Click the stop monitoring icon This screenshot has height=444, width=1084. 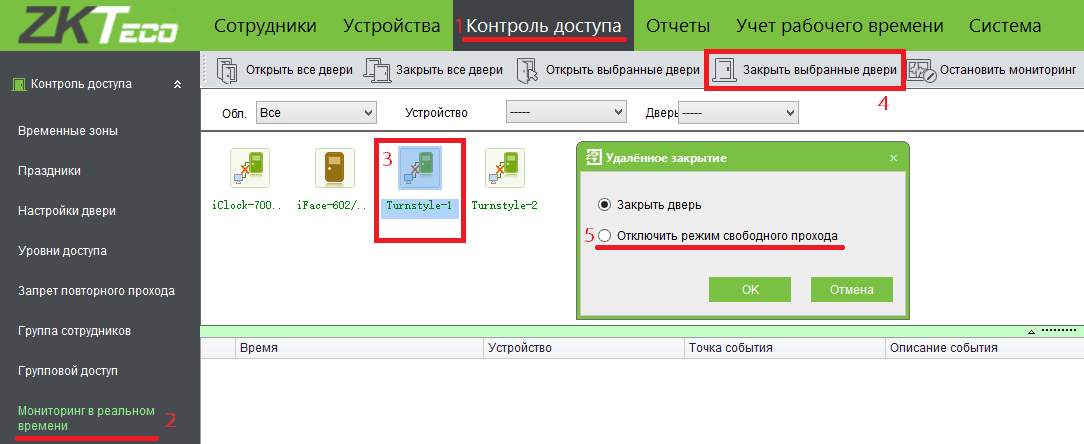[921, 71]
